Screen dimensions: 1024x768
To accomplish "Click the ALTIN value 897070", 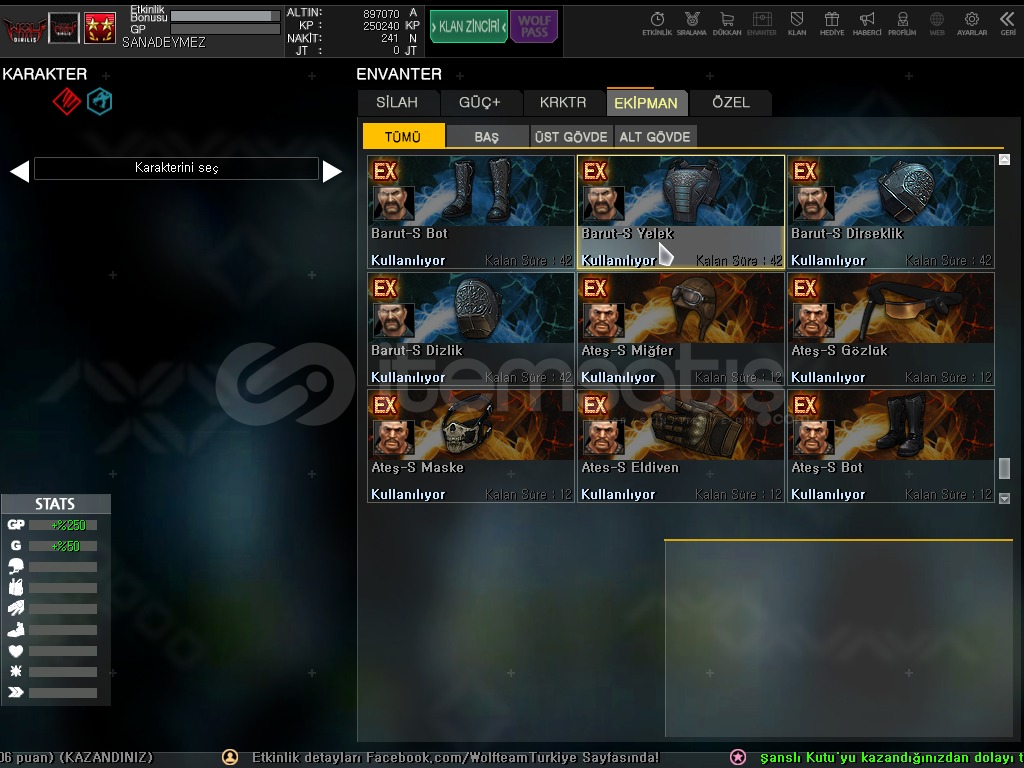I will pos(381,14).
